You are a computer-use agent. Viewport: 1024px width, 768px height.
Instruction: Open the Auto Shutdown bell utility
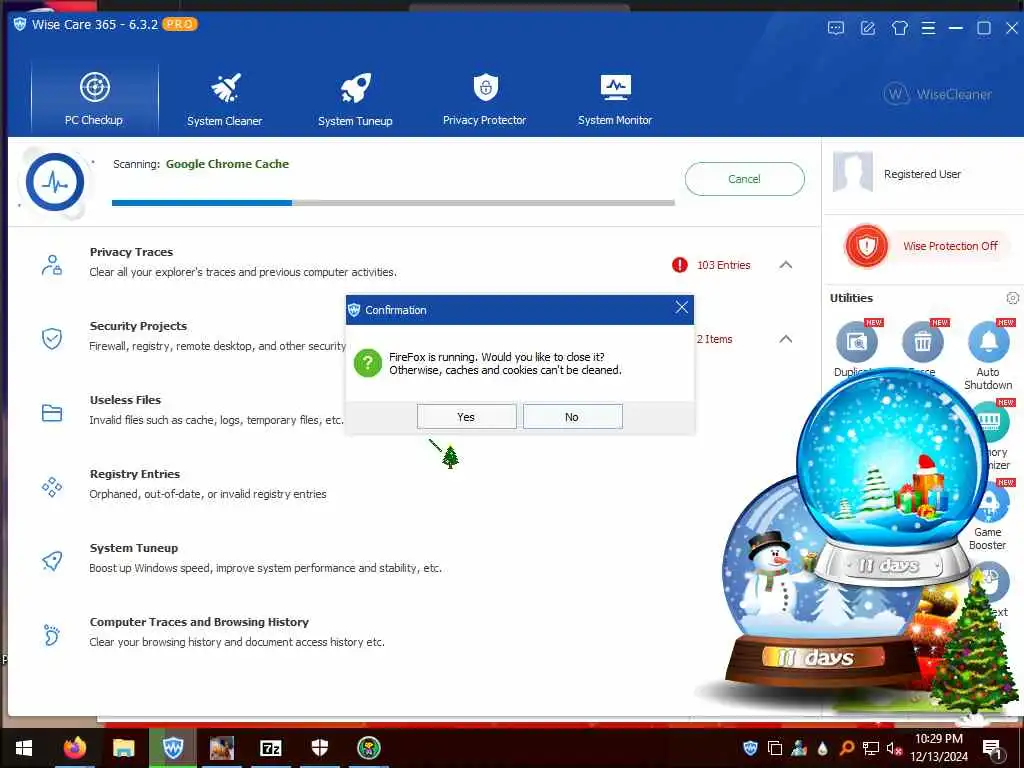988,342
